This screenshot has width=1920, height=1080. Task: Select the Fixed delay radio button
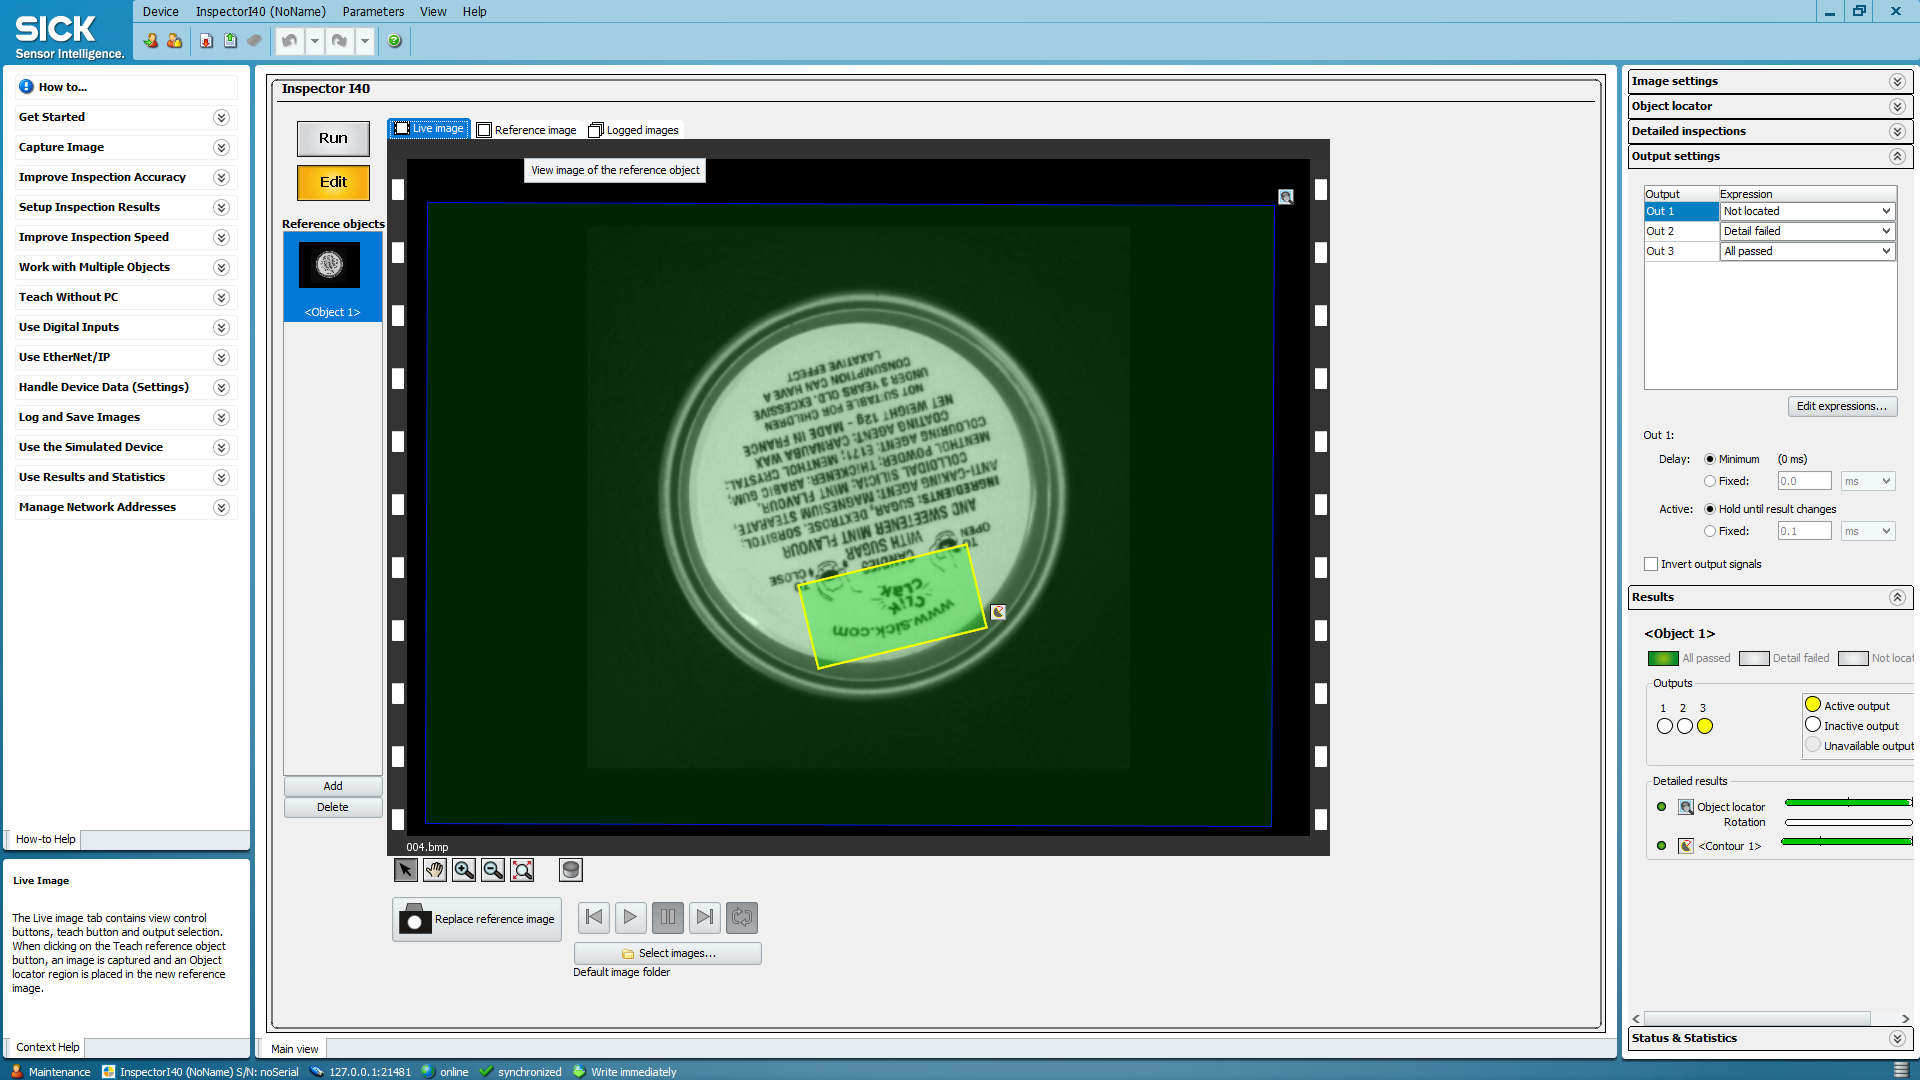[x=1710, y=481]
